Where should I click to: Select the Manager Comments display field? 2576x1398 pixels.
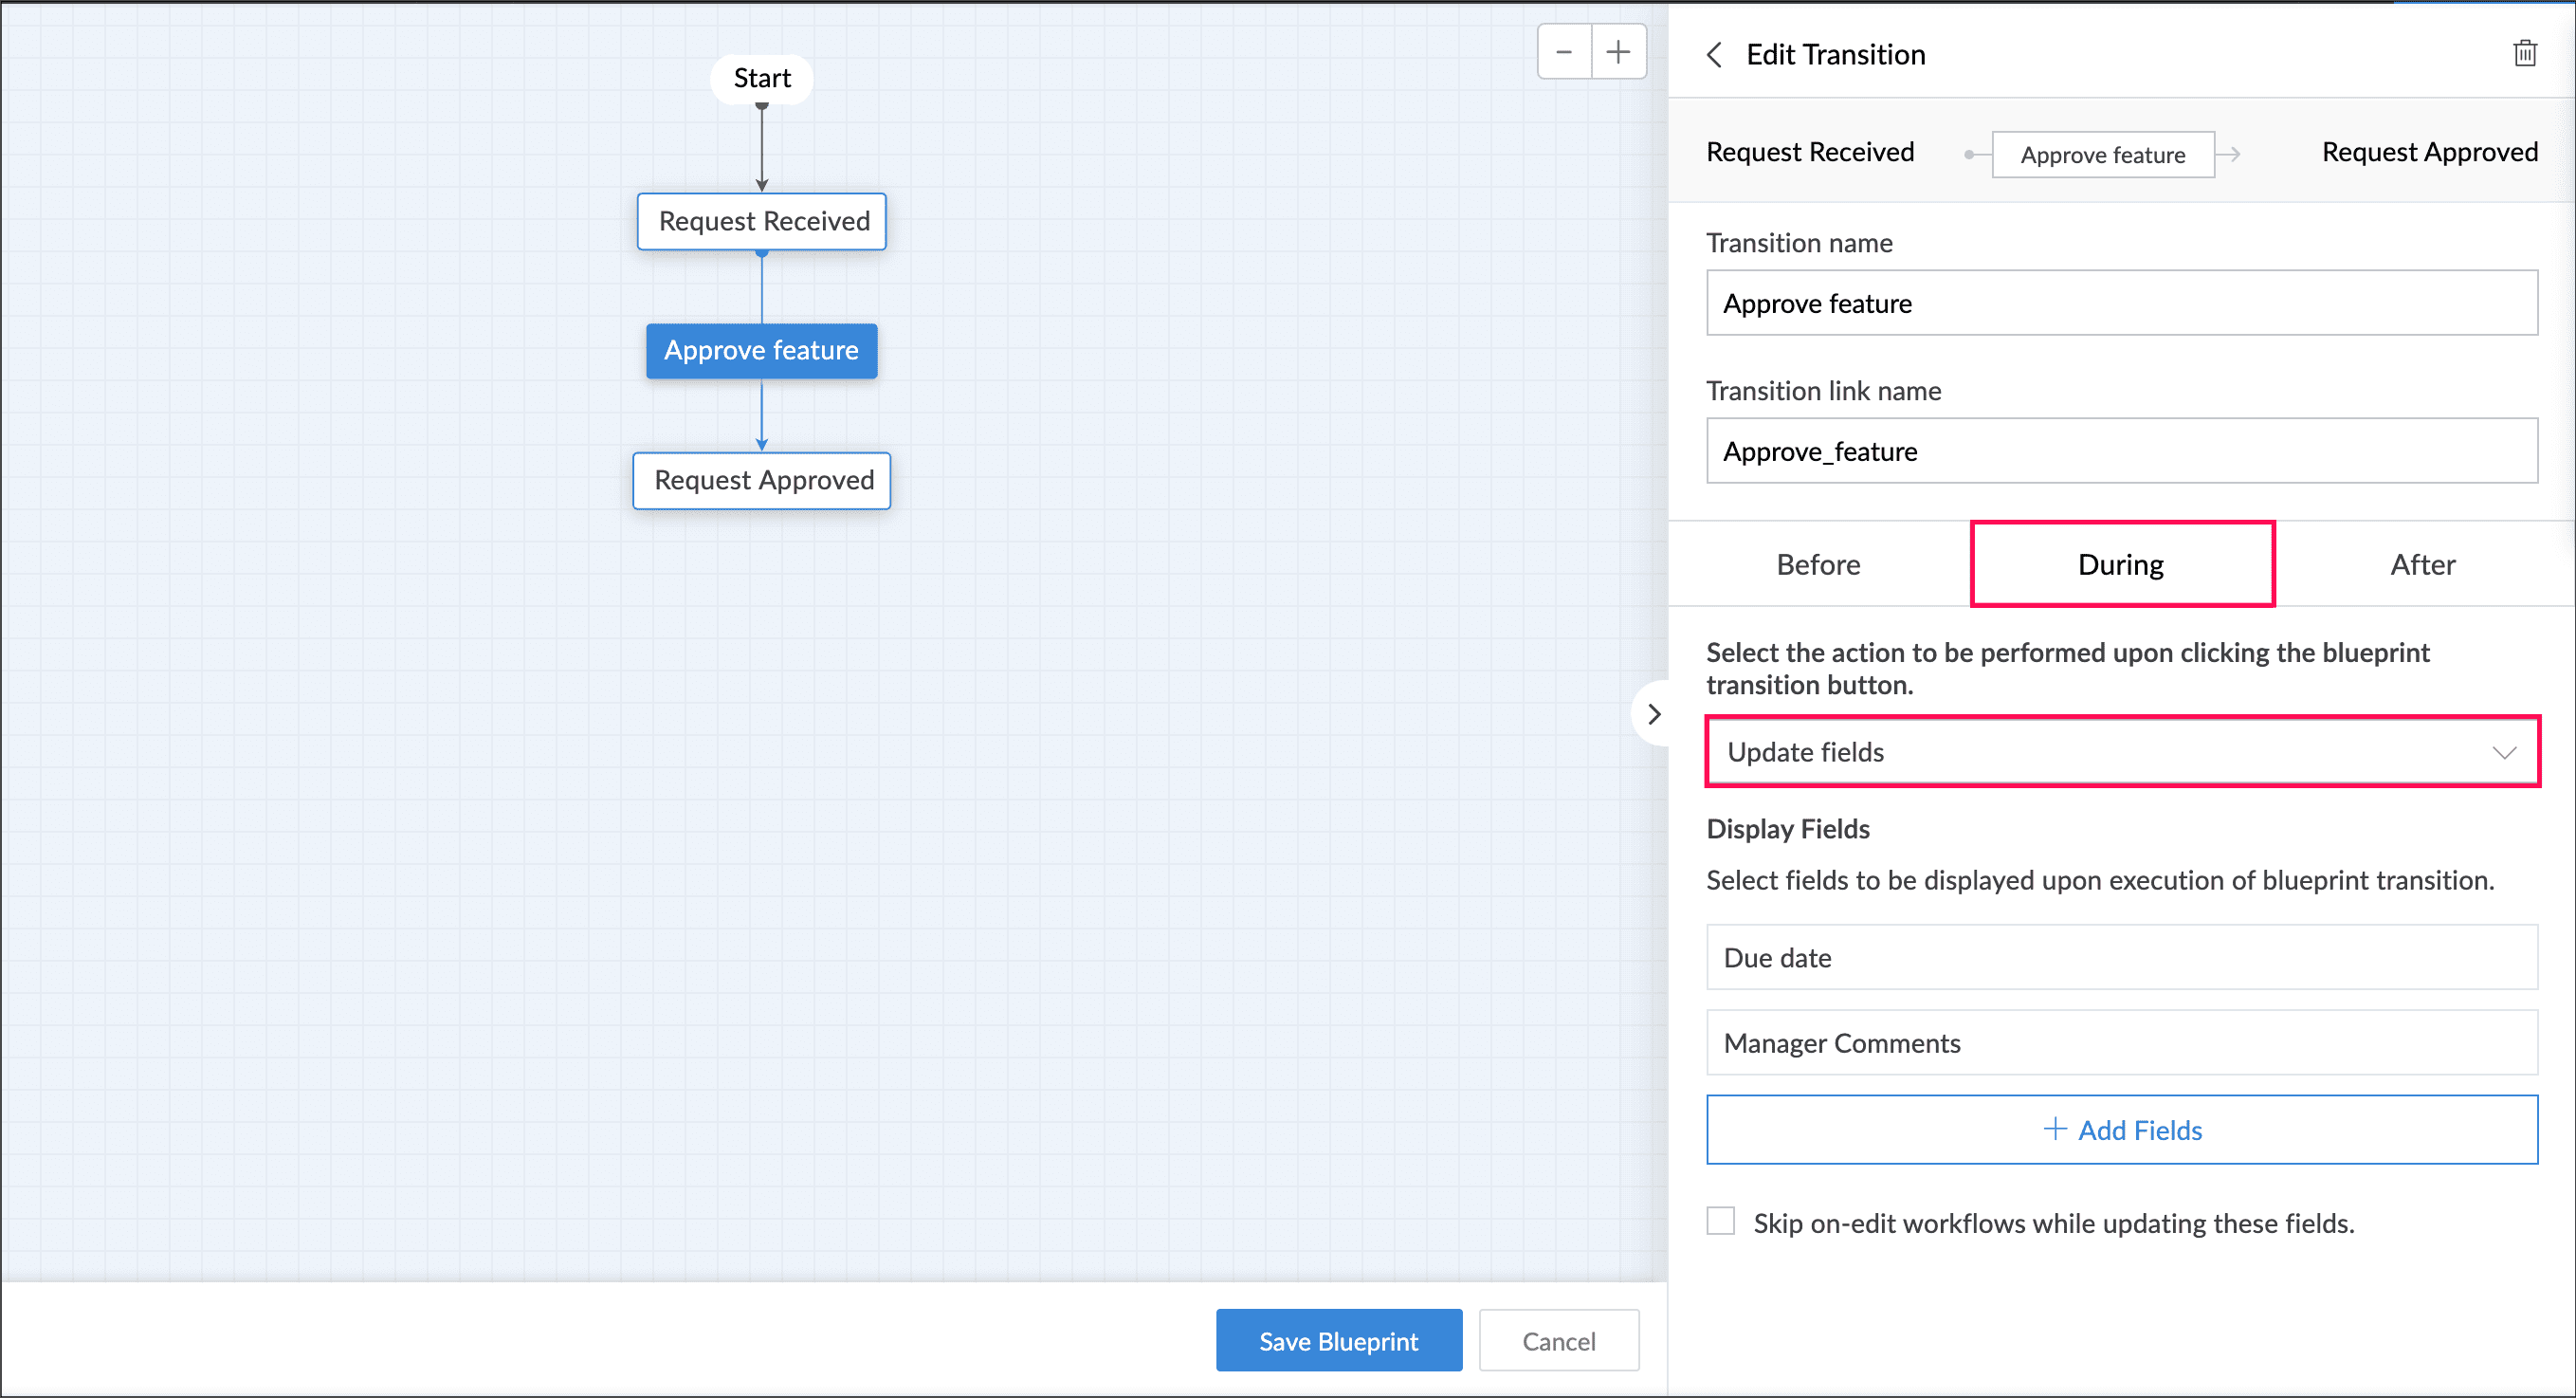tap(2121, 1043)
